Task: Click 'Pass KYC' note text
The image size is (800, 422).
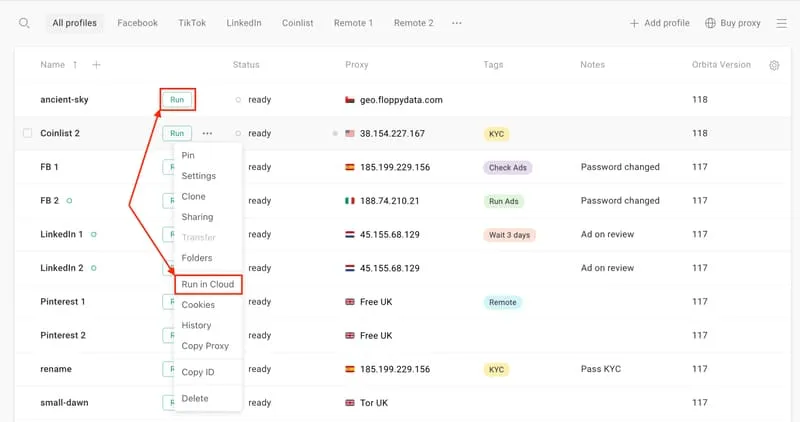Action: click(601, 369)
